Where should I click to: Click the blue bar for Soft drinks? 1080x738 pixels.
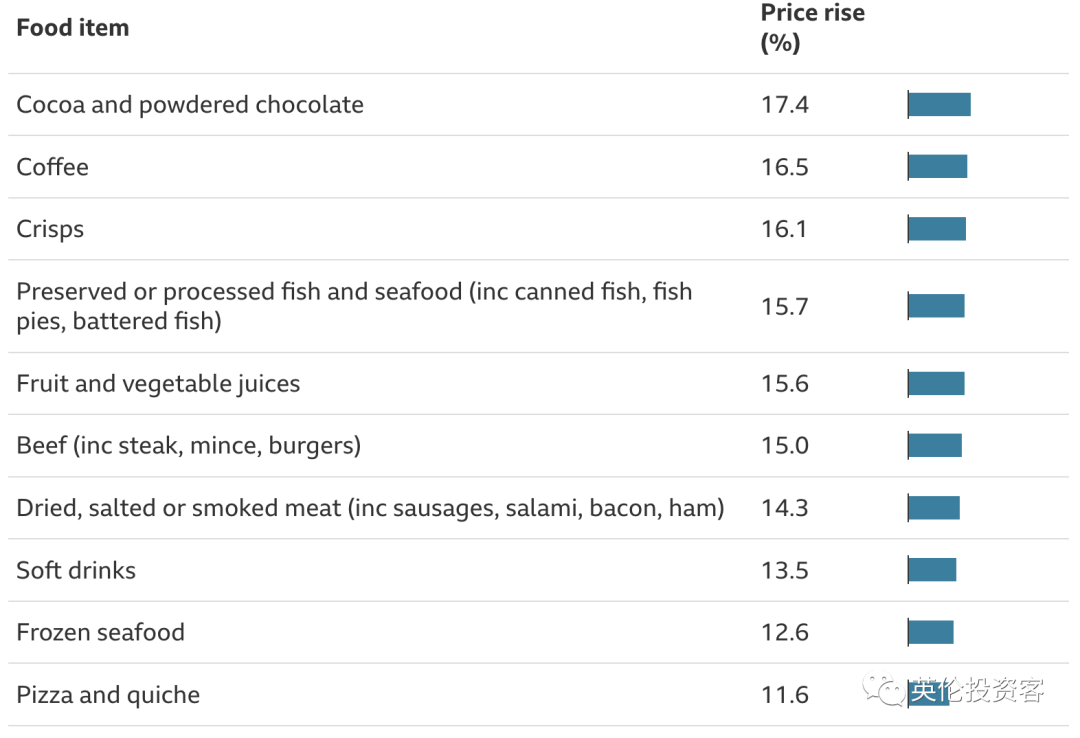(x=932, y=570)
